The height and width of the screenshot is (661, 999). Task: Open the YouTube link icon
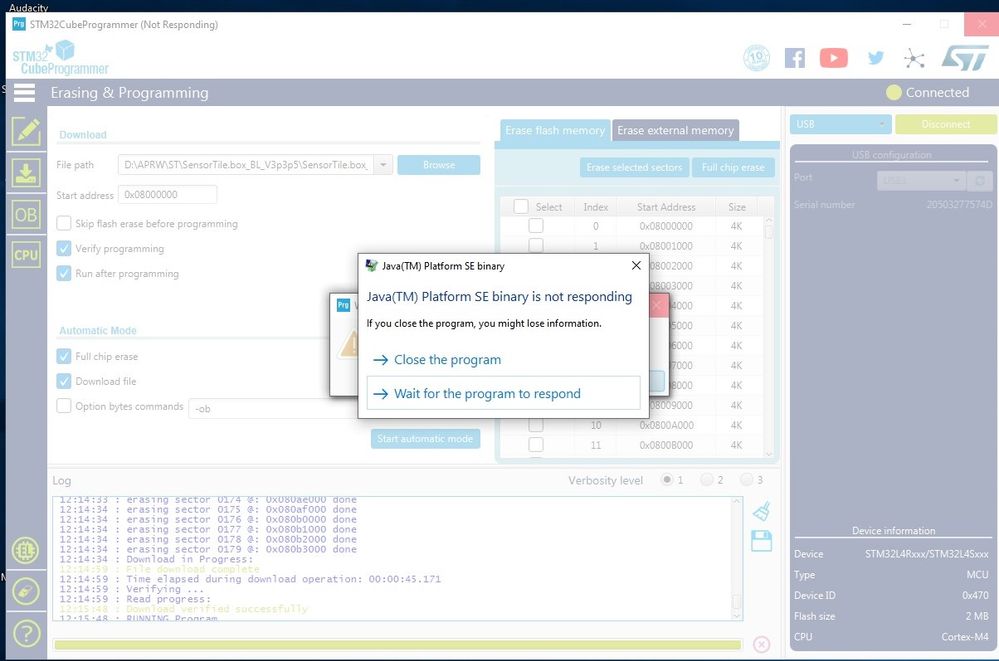point(833,58)
